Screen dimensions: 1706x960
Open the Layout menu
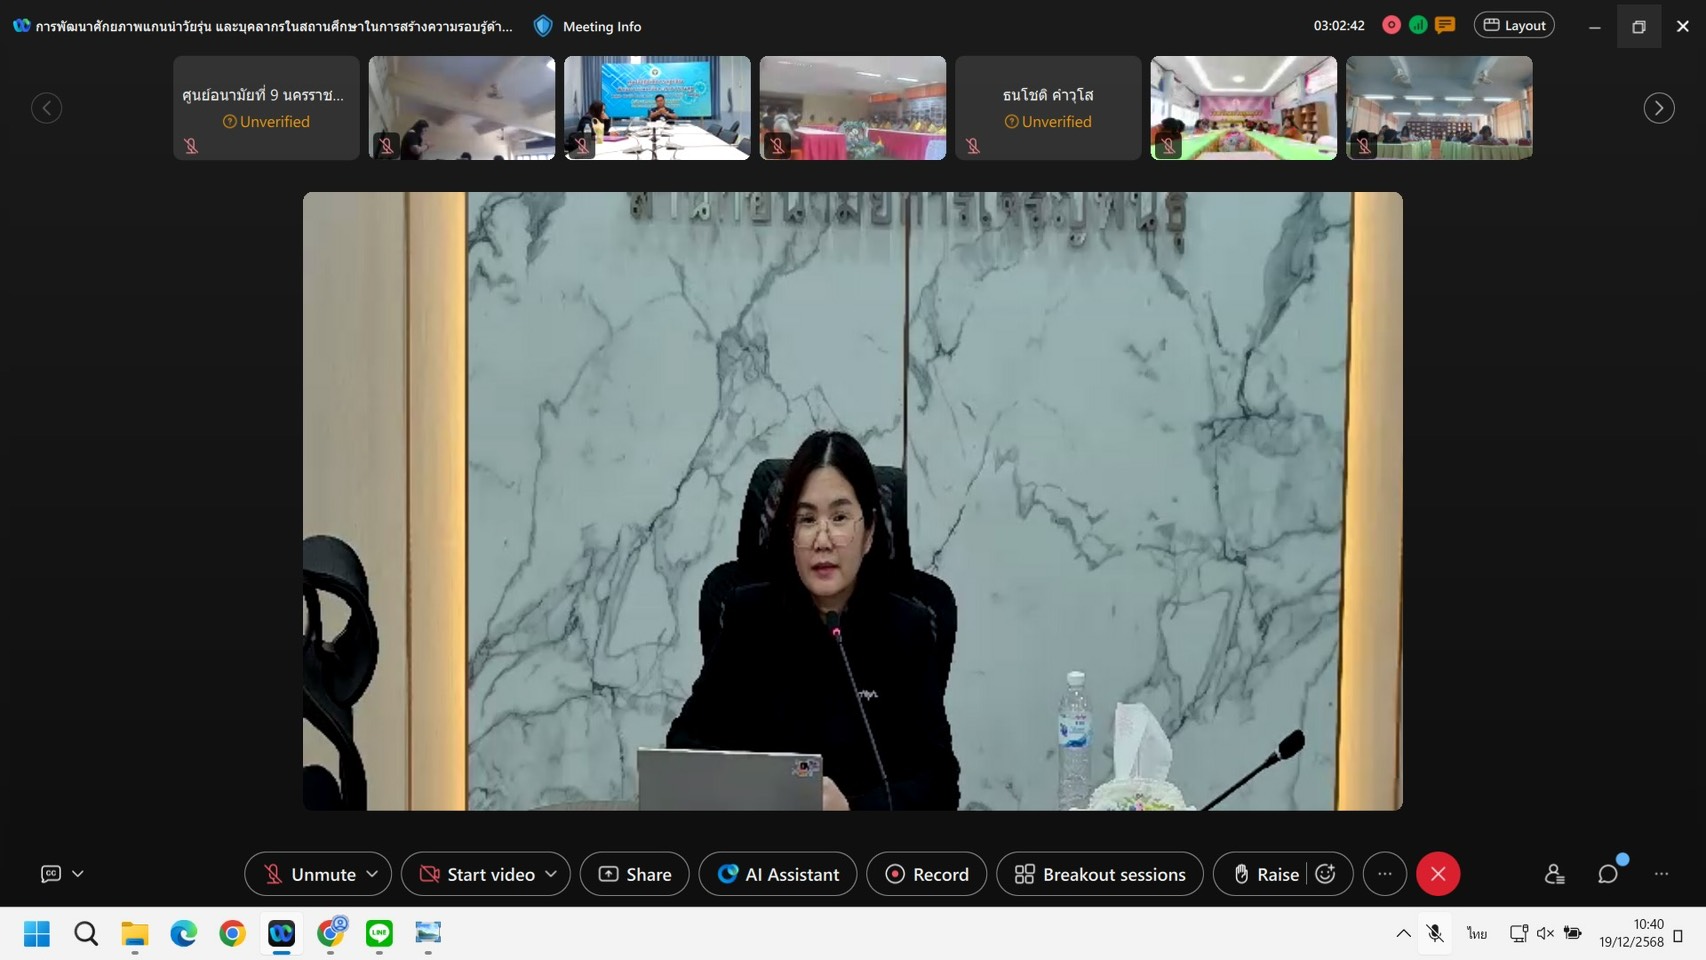[x=1514, y=25]
